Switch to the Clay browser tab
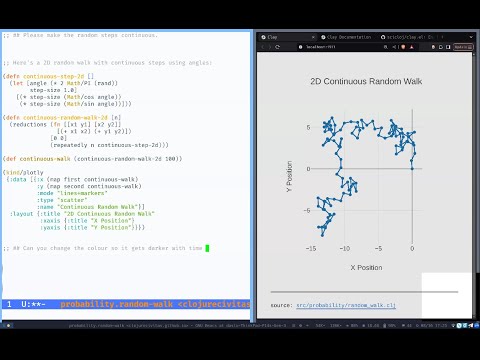 pyautogui.click(x=287, y=37)
